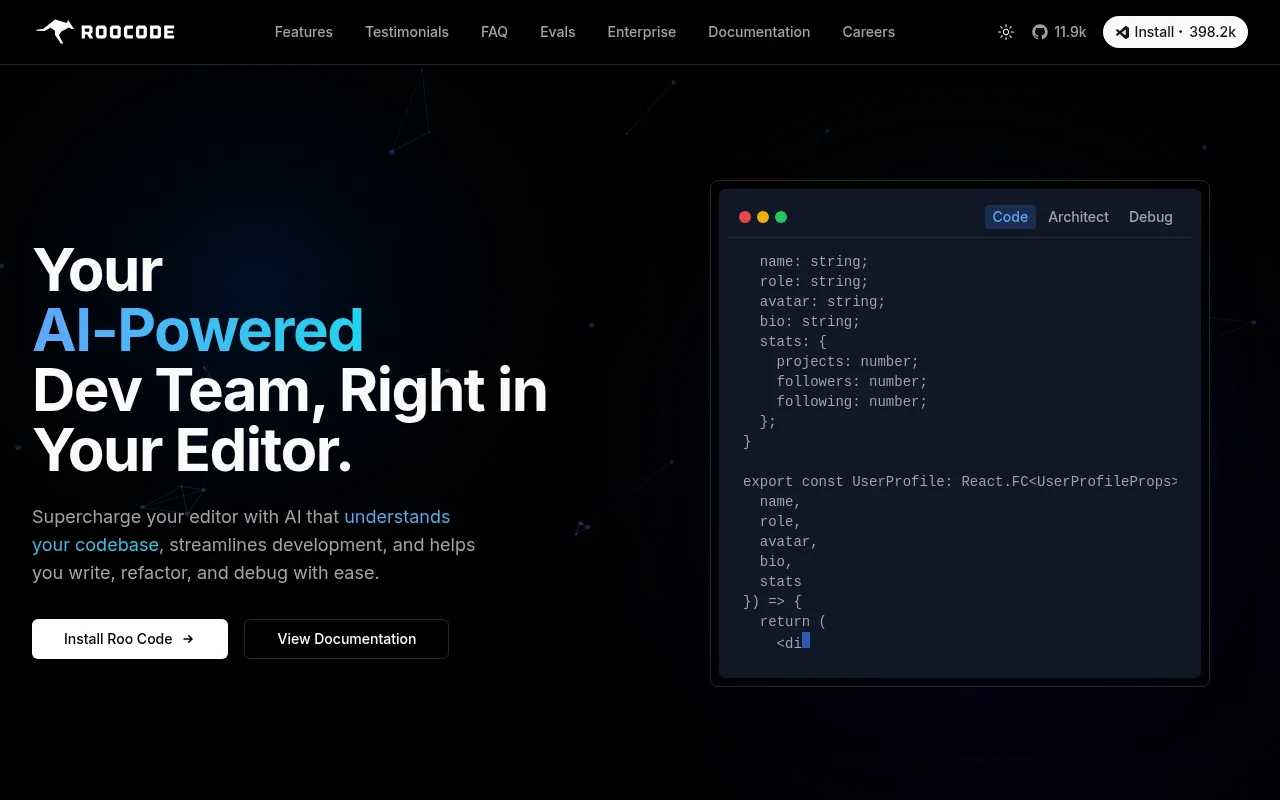This screenshot has width=1280, height=800.
Task: Click the yellow traffic light dot
Action: pos(763,216)
